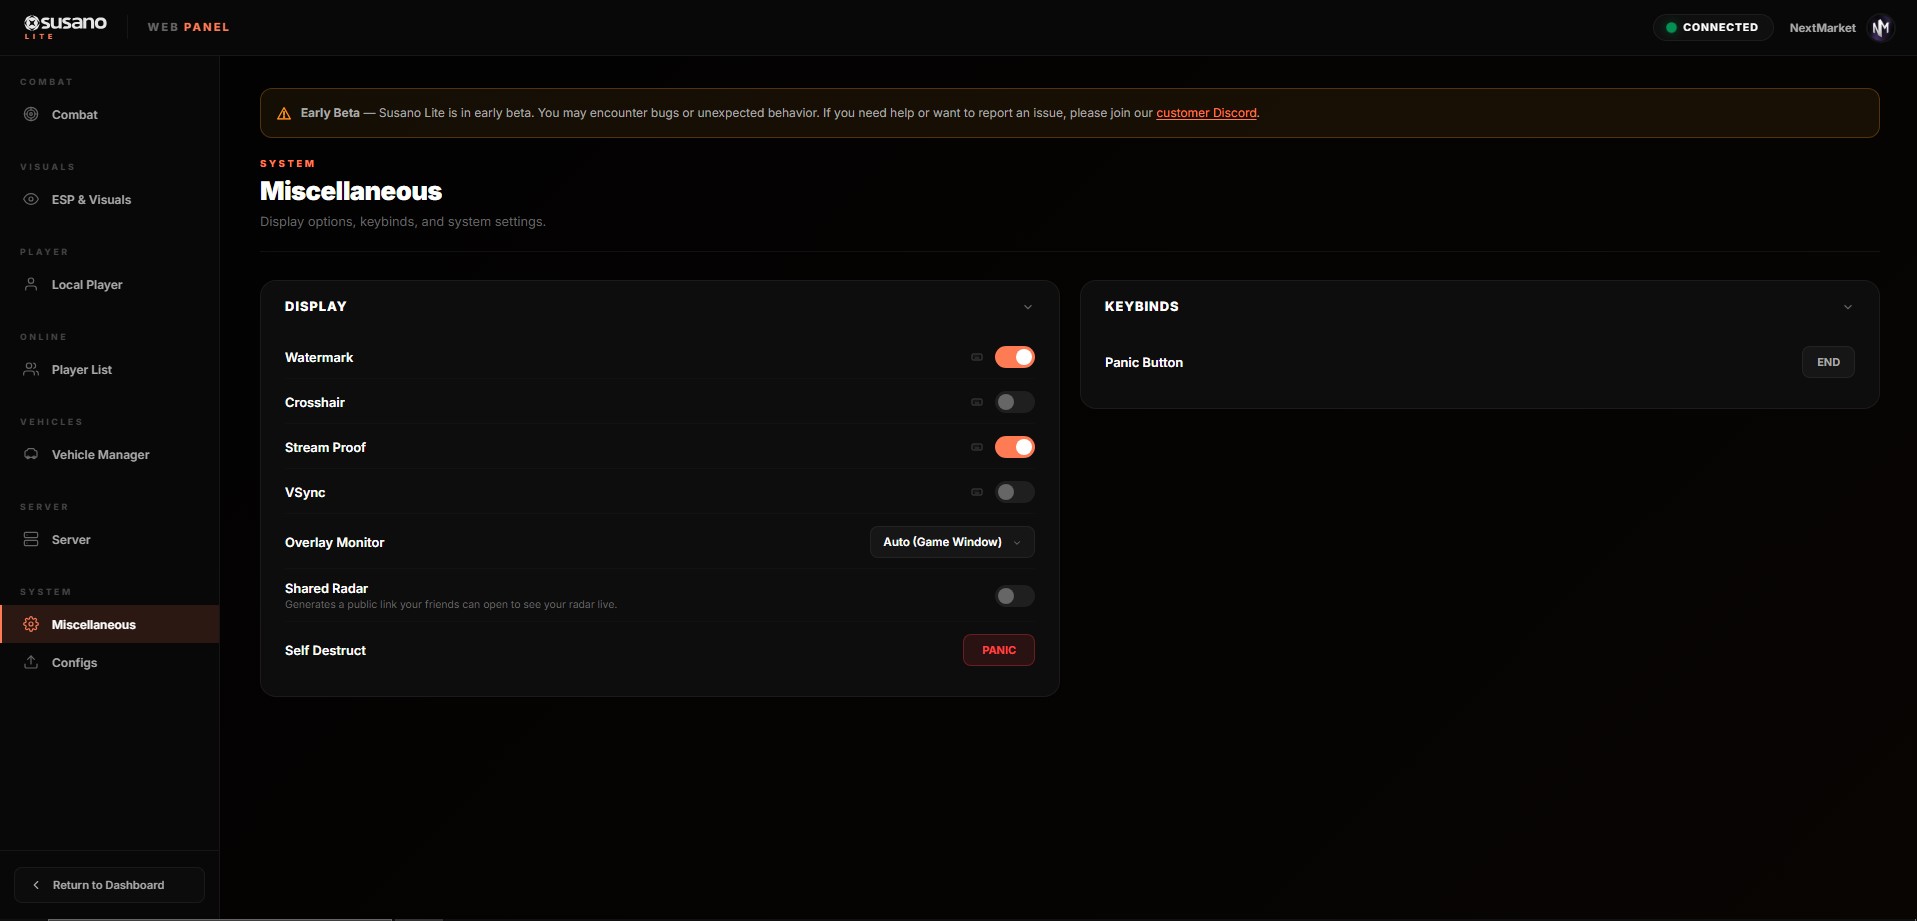Open the Vehicle Manager page
The image size is (1917, 921).
[110, 454]
